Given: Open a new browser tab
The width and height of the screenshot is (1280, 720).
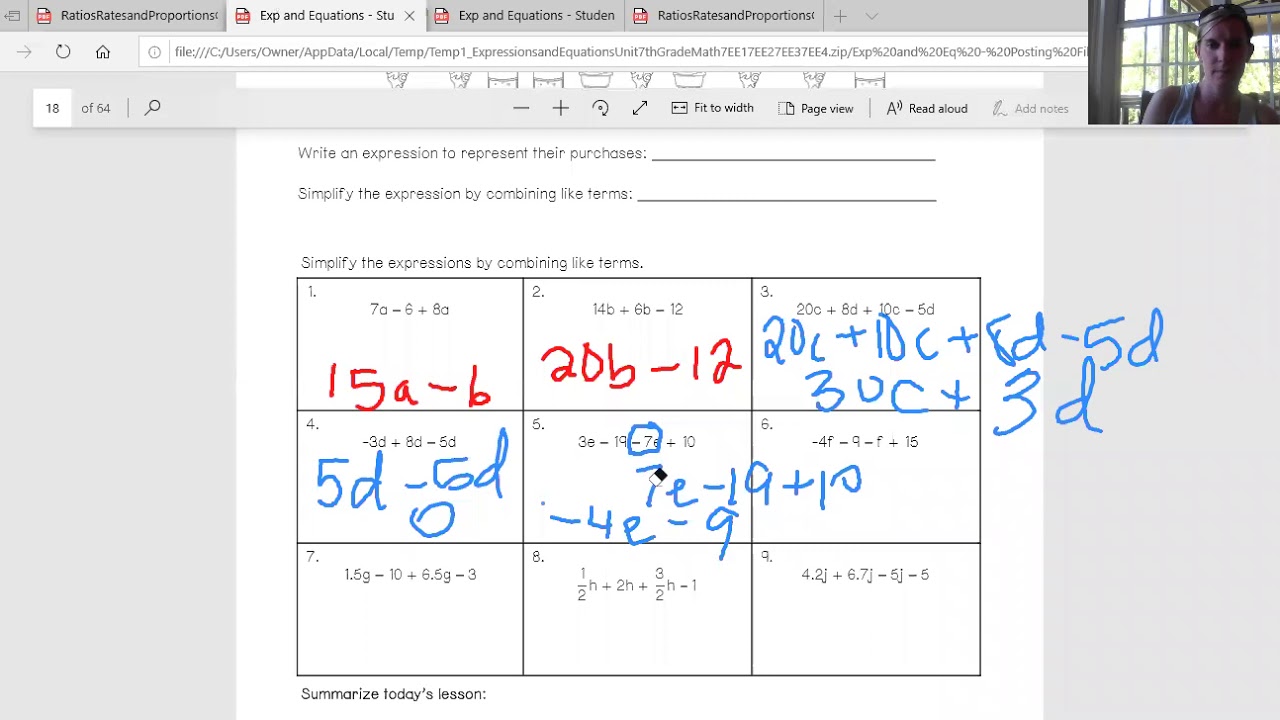Looking at the screenshot, I should tap(840, 16).
